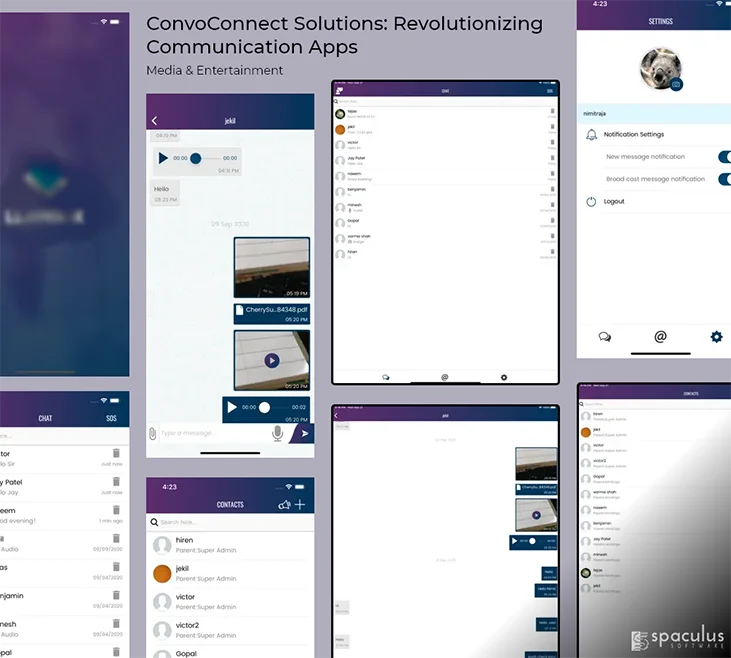Open contact victor2 in phone Contacts list

230,630
